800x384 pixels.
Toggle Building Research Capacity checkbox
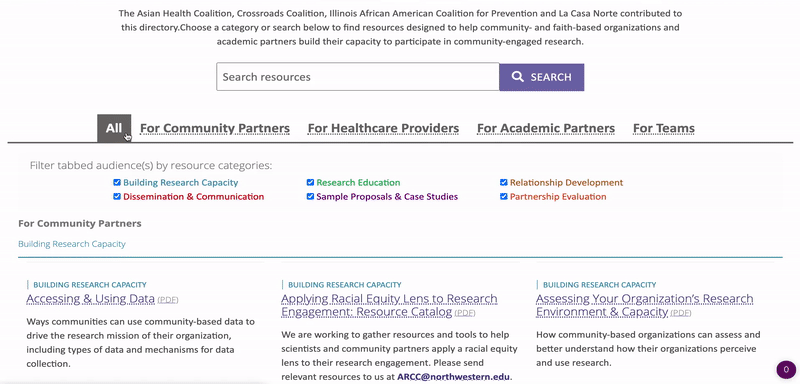coord(117,182)
